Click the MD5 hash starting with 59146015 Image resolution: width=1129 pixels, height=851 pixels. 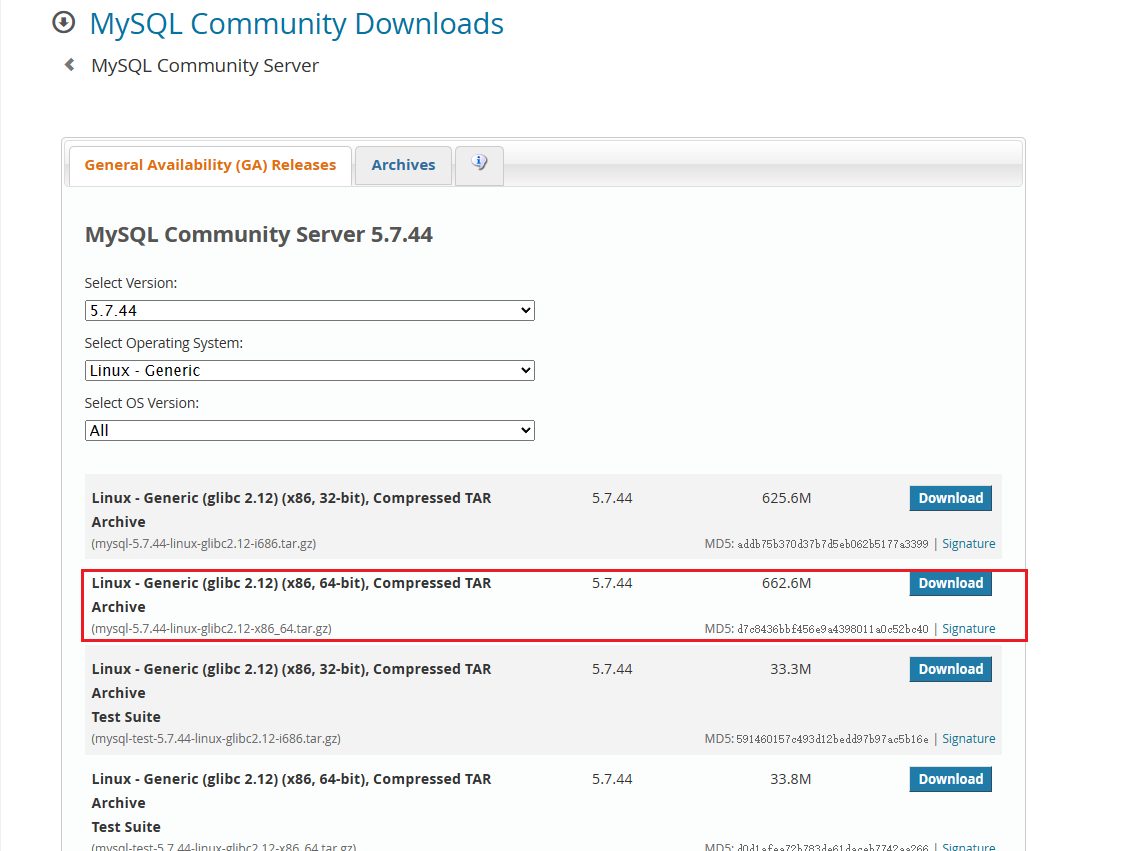click(832, 739)
